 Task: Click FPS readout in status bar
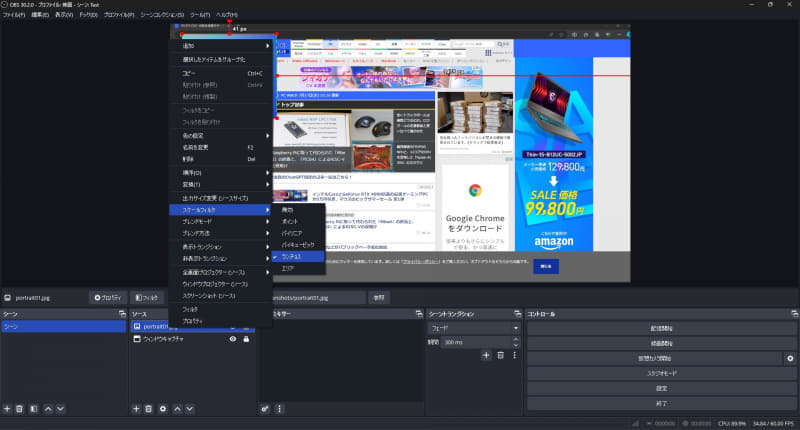pyautogui.click(x=773, y=423)
